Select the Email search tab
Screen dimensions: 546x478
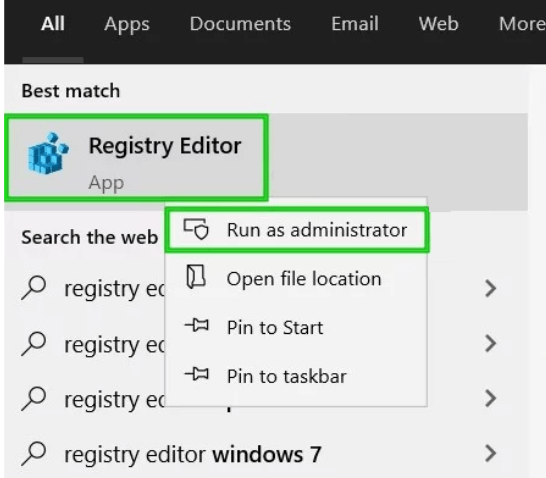(x=355, y=24)
